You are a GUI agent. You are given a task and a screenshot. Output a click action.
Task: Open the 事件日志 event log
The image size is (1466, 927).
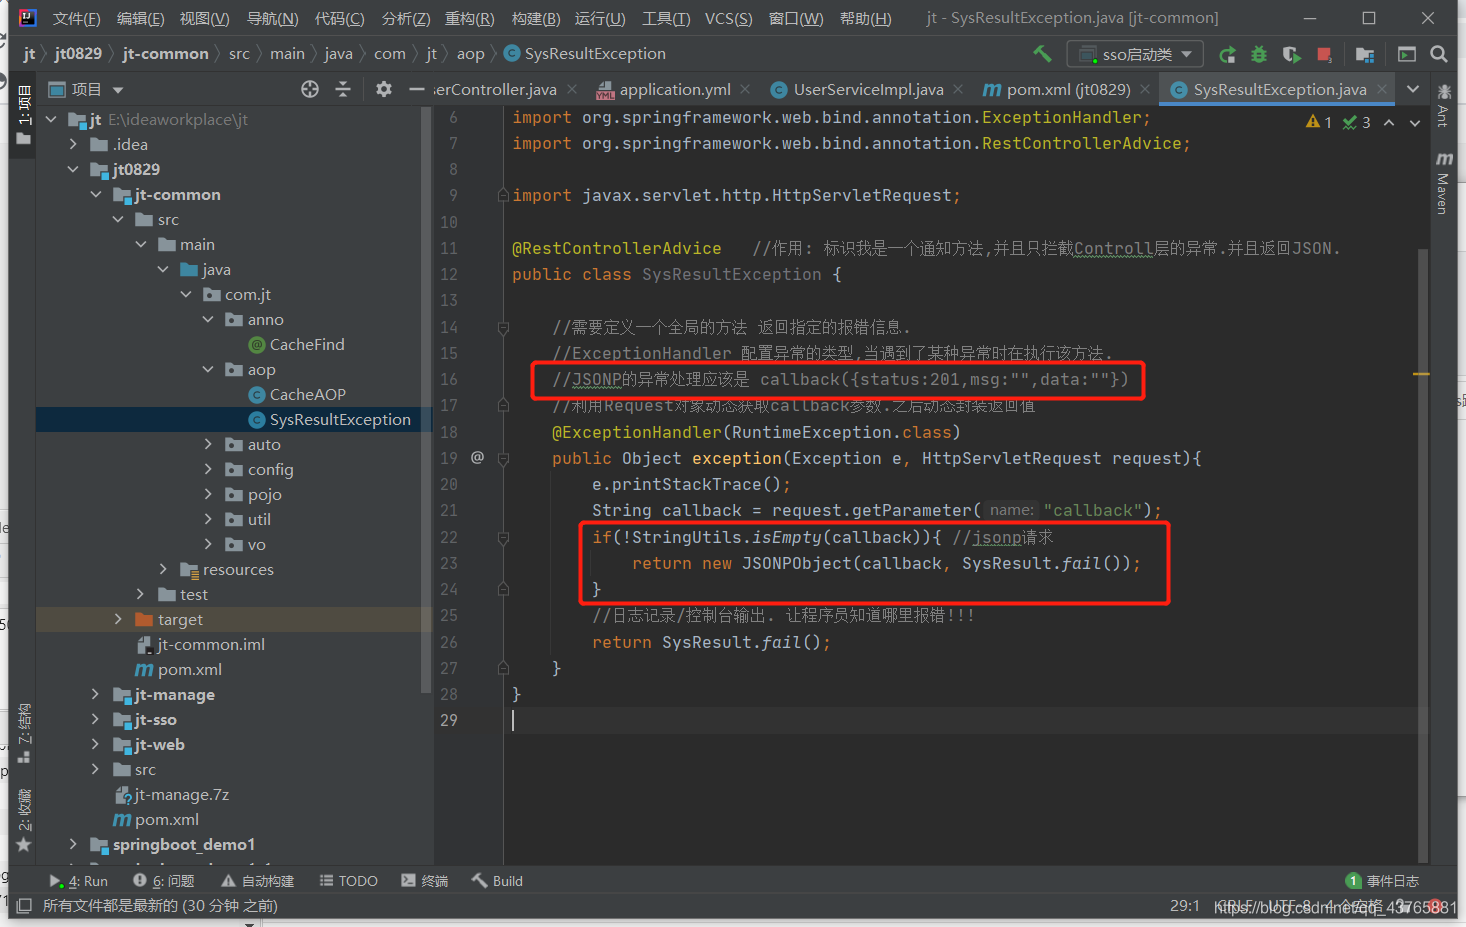click(x=1383, y=881)
